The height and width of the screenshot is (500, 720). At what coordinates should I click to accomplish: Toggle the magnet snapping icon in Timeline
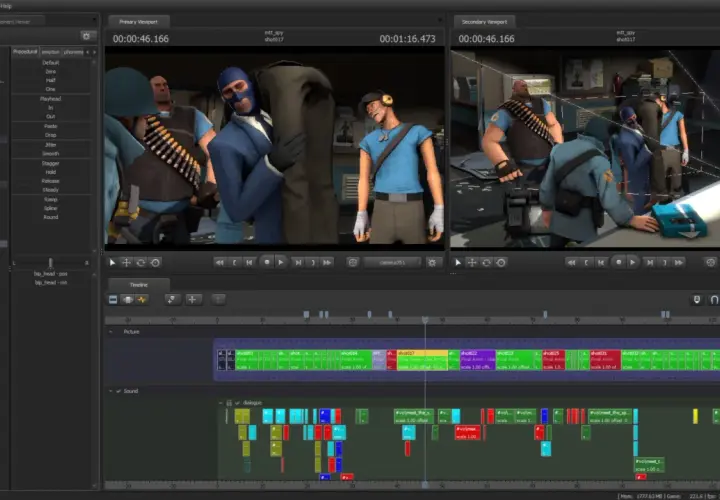pyautogui.click(x=714, y=300)
